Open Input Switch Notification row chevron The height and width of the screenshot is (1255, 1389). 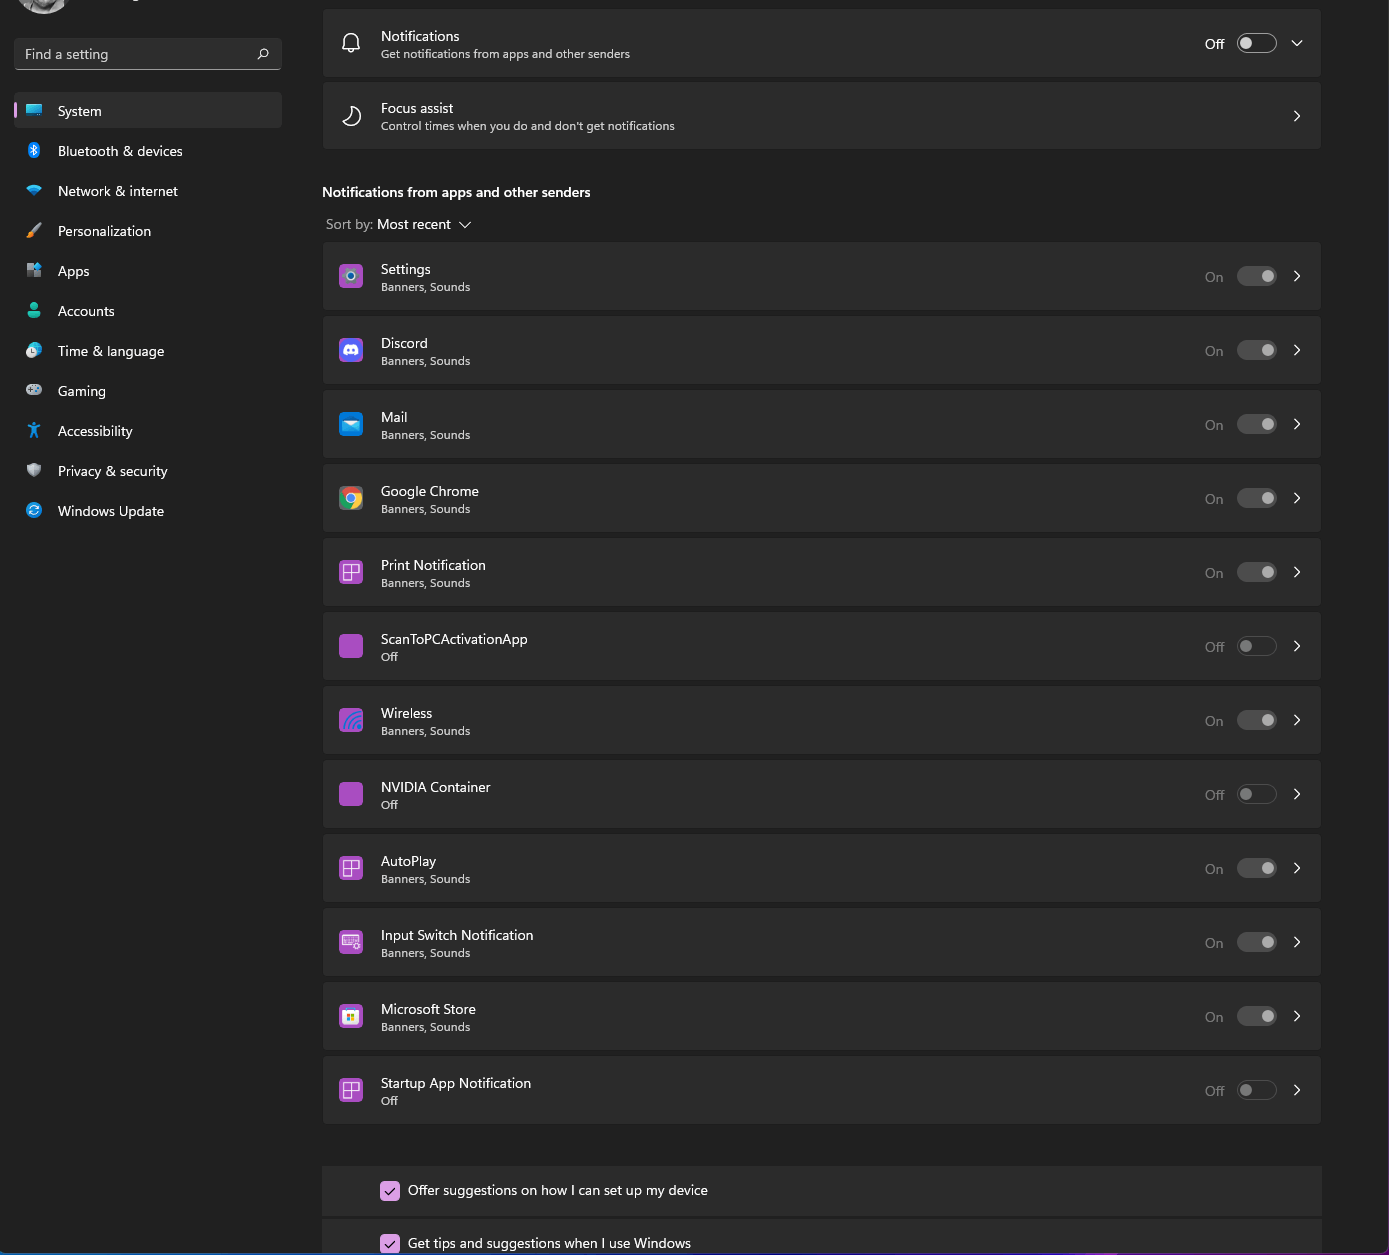point(1297,942)
